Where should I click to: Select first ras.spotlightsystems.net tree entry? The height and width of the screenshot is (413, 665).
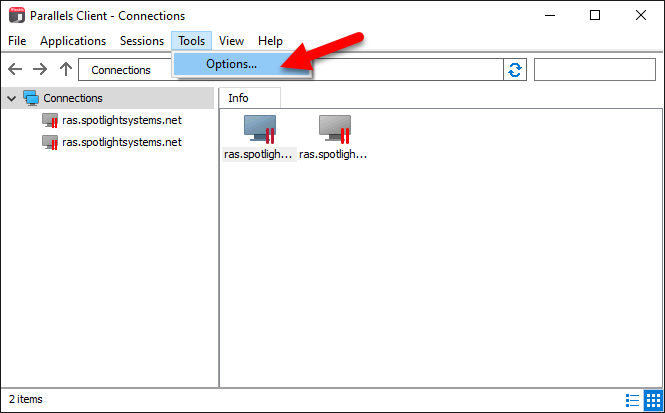pos(121,120)
